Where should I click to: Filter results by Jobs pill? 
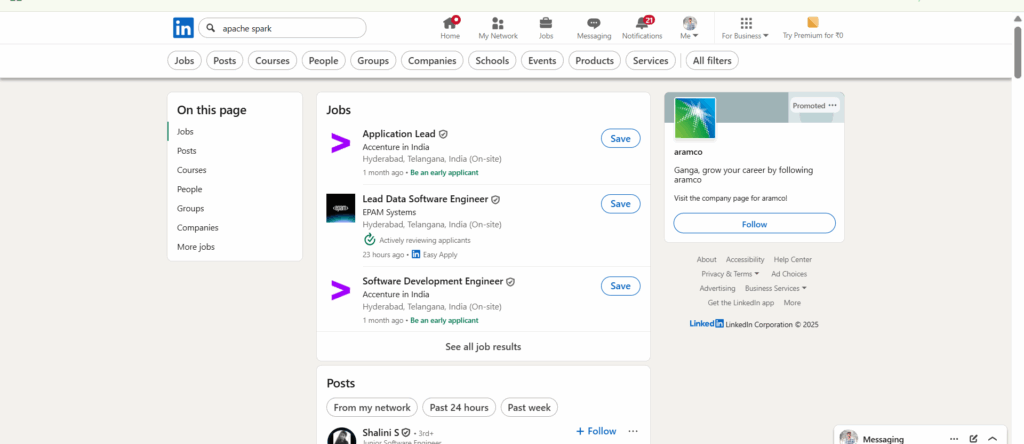(x=185, y=61)
